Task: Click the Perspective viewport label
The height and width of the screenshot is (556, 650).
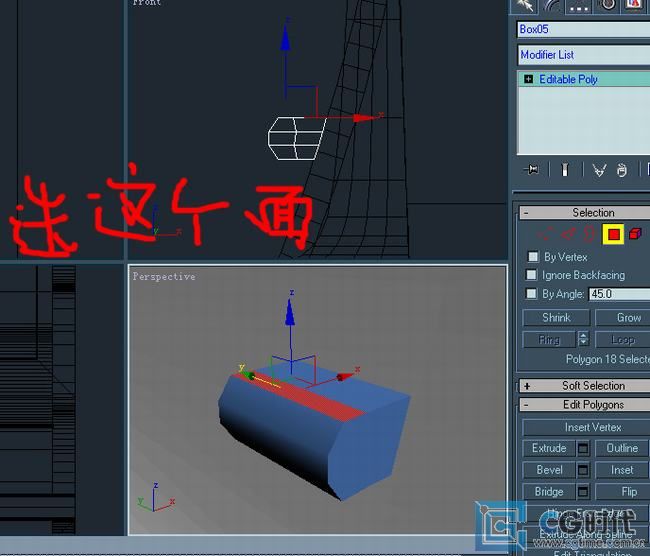Action: (164, 277)
